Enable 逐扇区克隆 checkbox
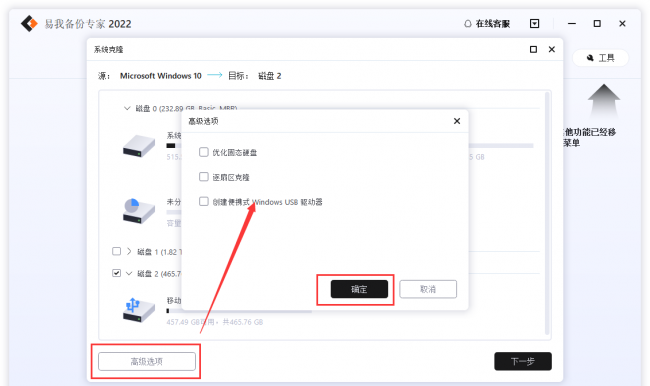The width and height of the screenshot is (650, 386). click(204, 177)
